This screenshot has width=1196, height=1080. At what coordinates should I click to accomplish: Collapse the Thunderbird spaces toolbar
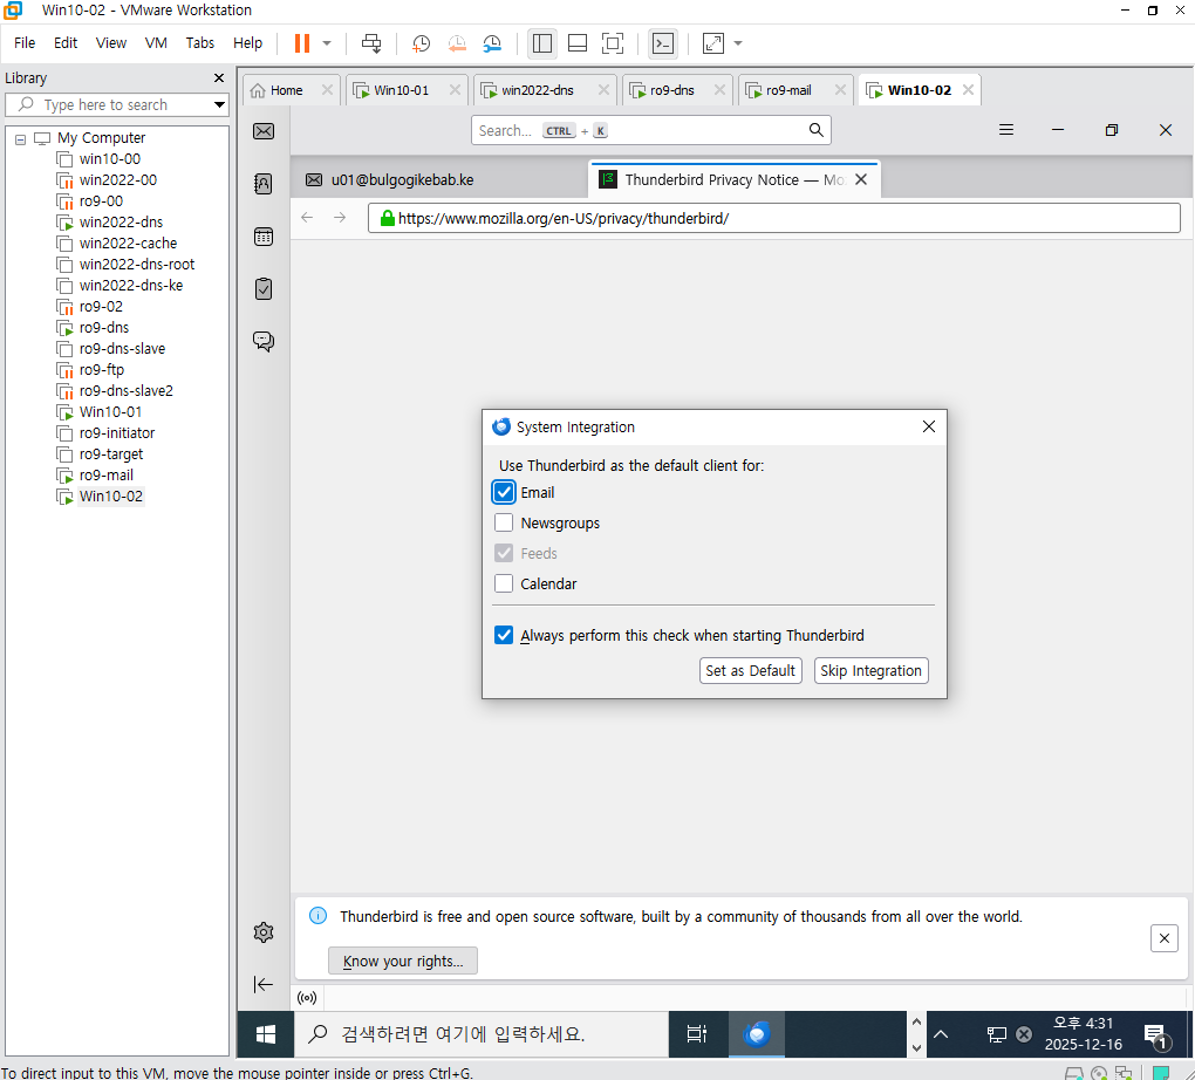(x=263, y=985)
